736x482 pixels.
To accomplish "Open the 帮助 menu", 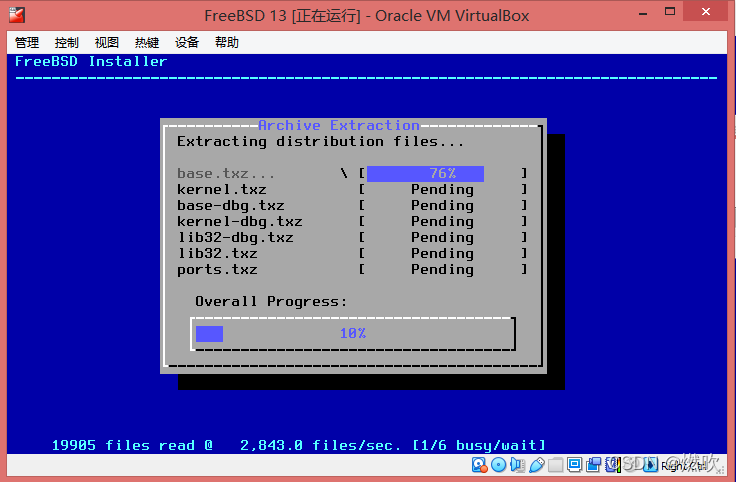I will [227, 43].
